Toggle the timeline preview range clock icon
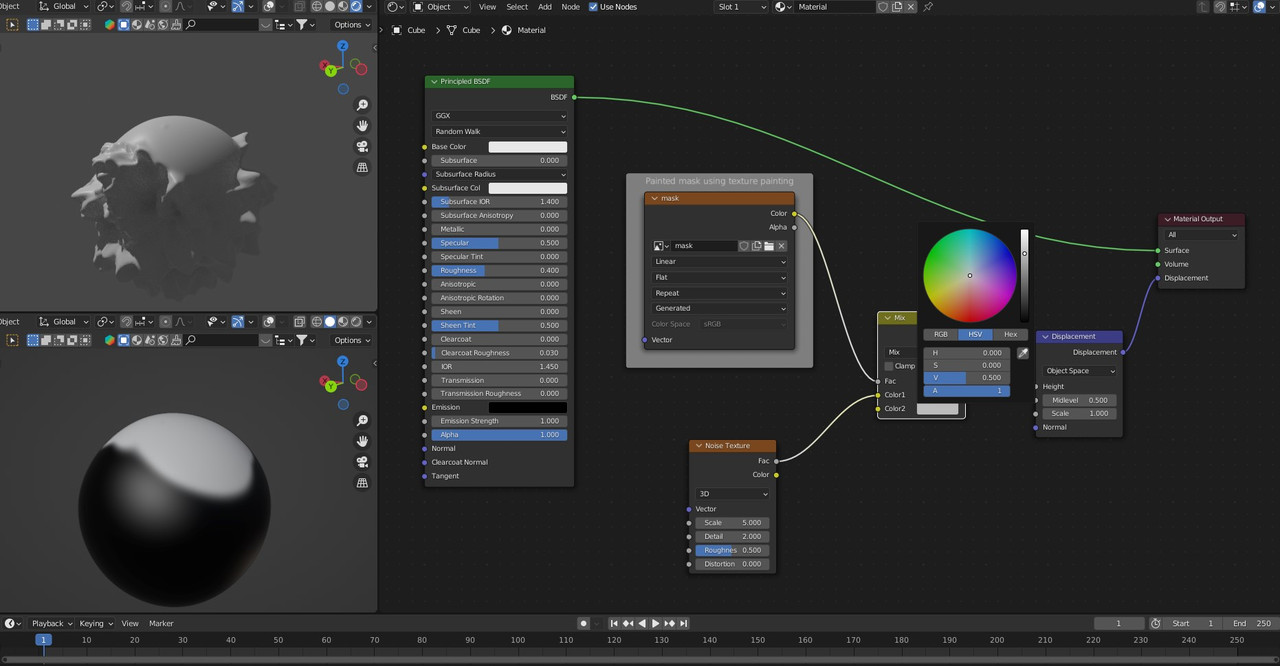Image resolution: width=1280 pixels, height=666 pixels. (x=1155, y=624)
